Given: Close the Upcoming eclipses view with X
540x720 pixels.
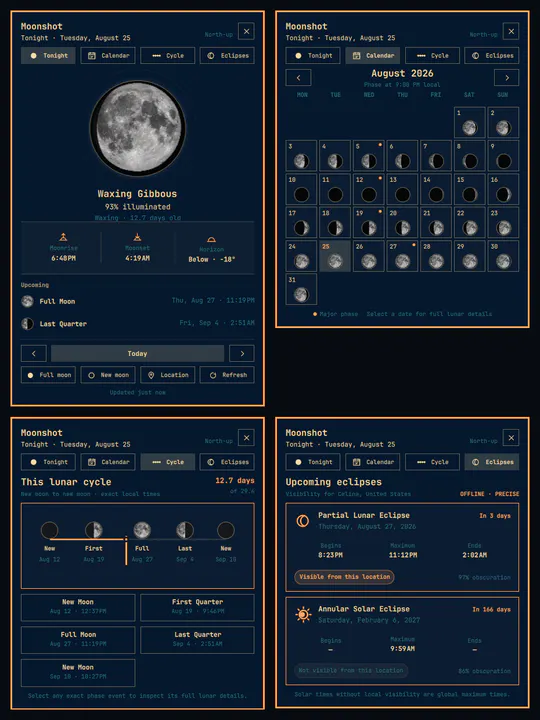Looking at the screenshot, I should (x=511, y=438).
